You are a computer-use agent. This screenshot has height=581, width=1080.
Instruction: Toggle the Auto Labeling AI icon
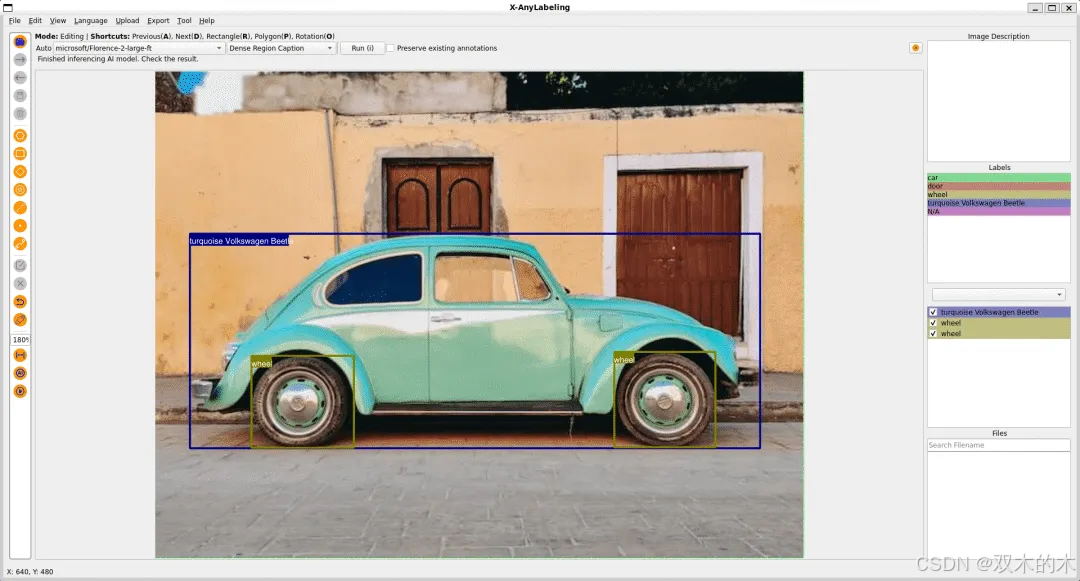(20, 373)
